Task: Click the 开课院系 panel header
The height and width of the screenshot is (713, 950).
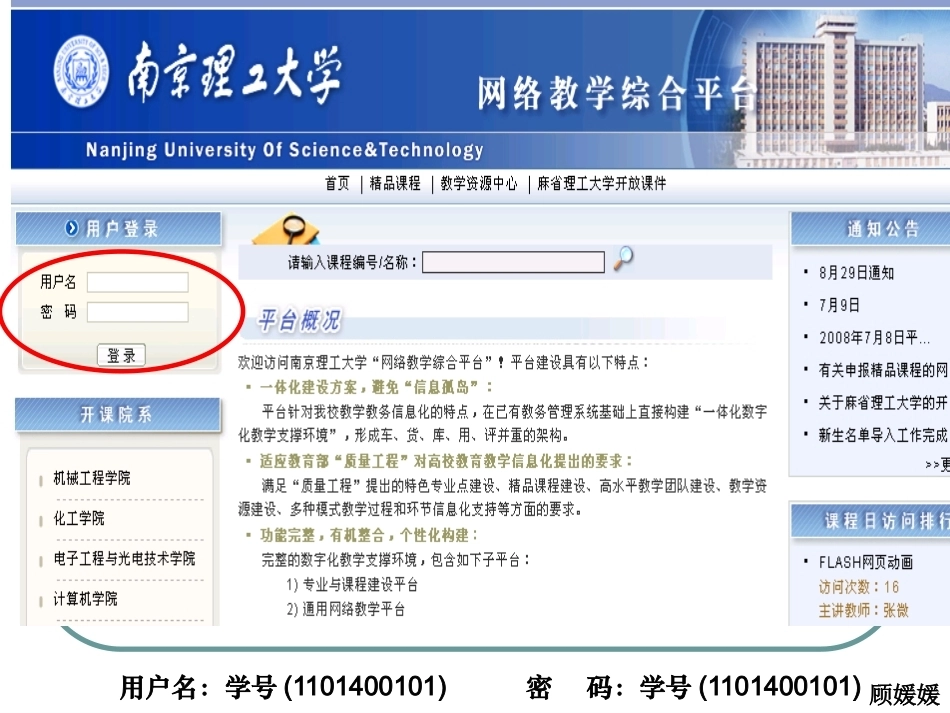Action: [x=118, y=414]
